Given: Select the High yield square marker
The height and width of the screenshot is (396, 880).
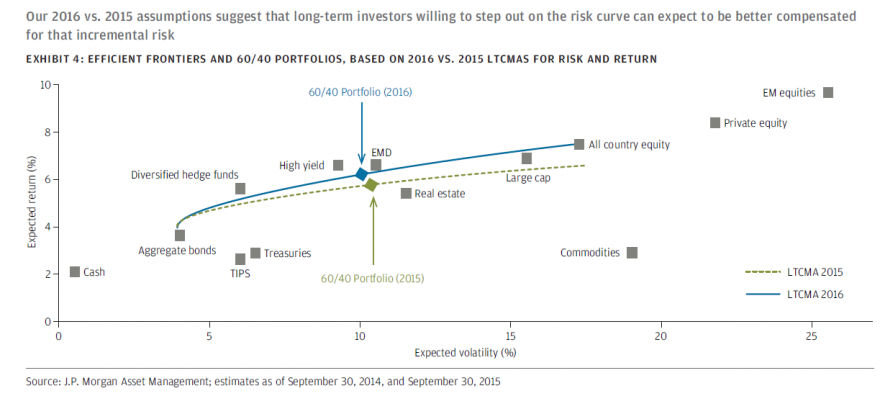Looking at the screenshot, I should pos(338,165).
